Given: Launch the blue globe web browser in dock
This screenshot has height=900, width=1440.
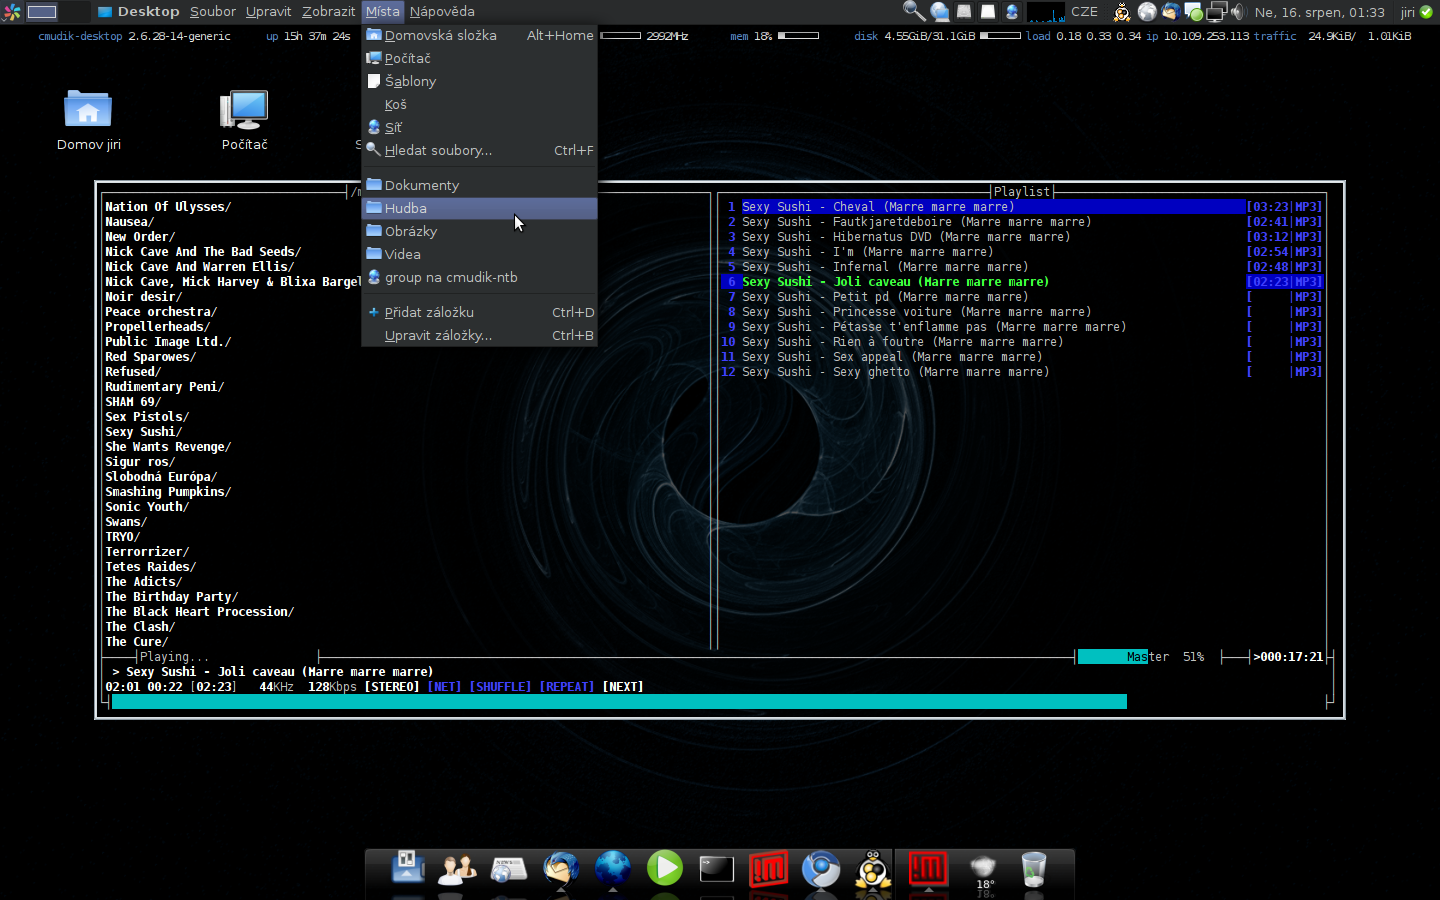Looking at the screenshot, I should click(x=613, y=868).
